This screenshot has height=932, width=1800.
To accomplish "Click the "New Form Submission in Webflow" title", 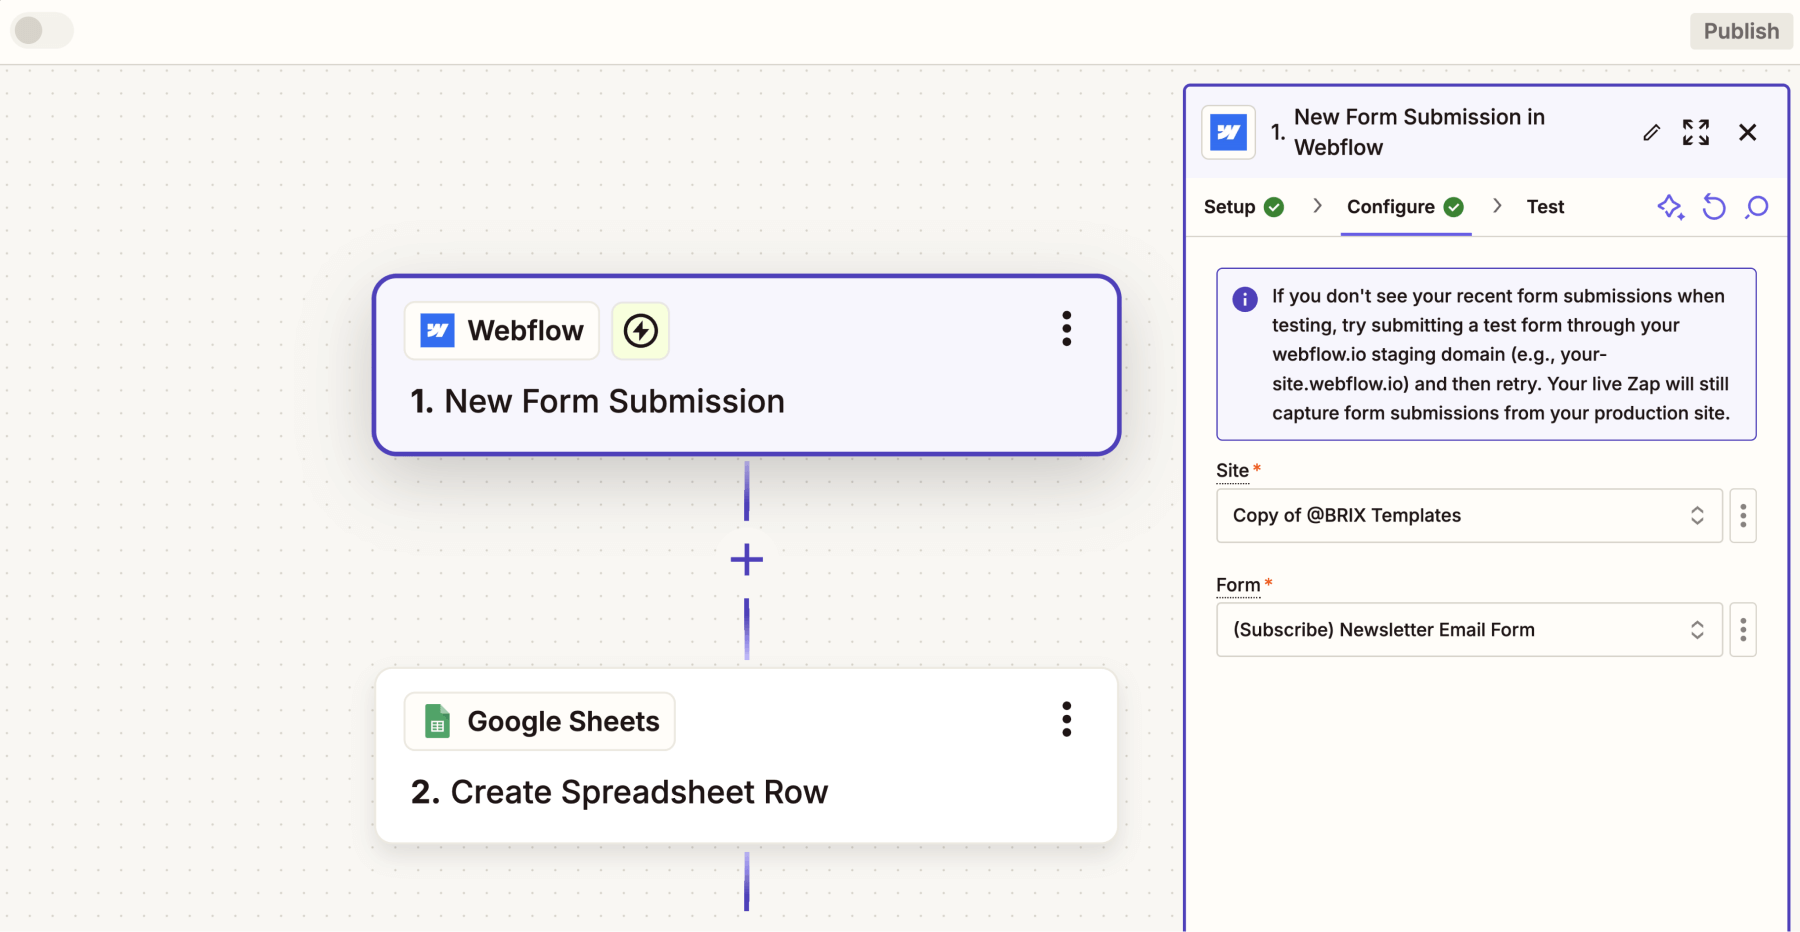I will tap(1419, 132).
